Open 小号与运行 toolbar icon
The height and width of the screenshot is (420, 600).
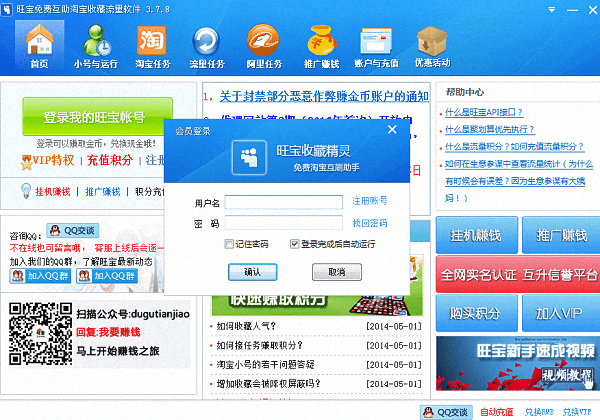coord(96,46)
